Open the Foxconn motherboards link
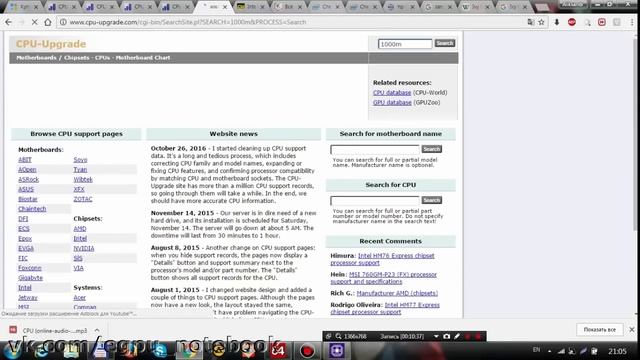This screenshot has width=640, height=360. 30,268
